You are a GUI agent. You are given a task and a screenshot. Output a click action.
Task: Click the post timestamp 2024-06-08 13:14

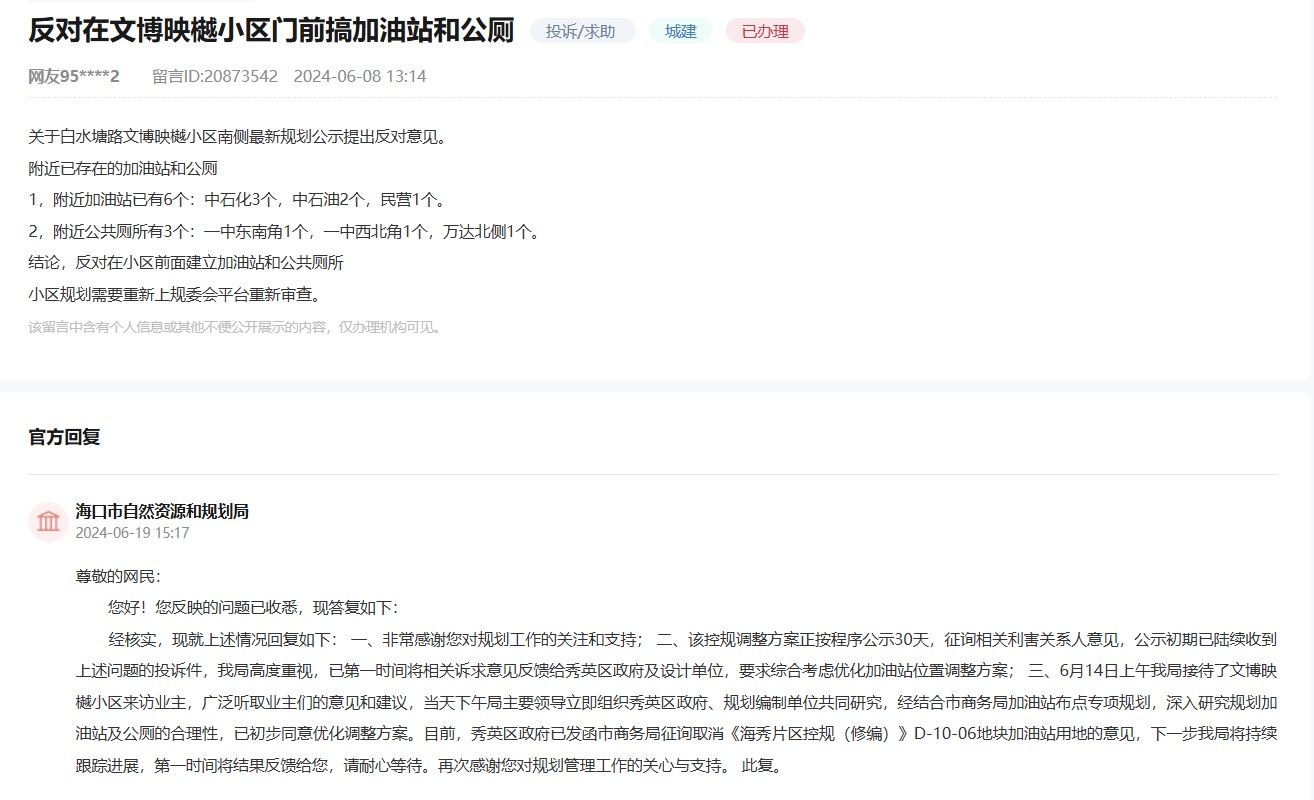pos(359,76)
